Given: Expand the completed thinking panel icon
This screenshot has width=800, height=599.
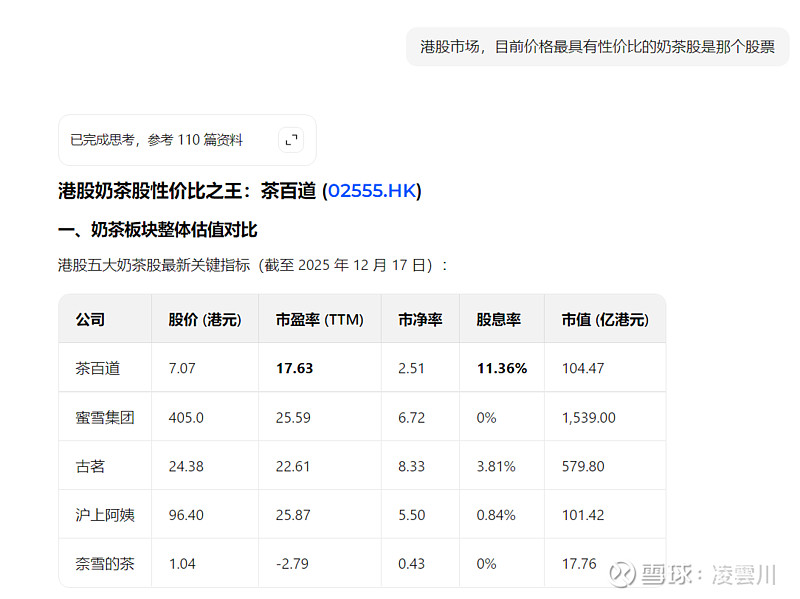Looking at the screenshot, I should tap(291, 140).
